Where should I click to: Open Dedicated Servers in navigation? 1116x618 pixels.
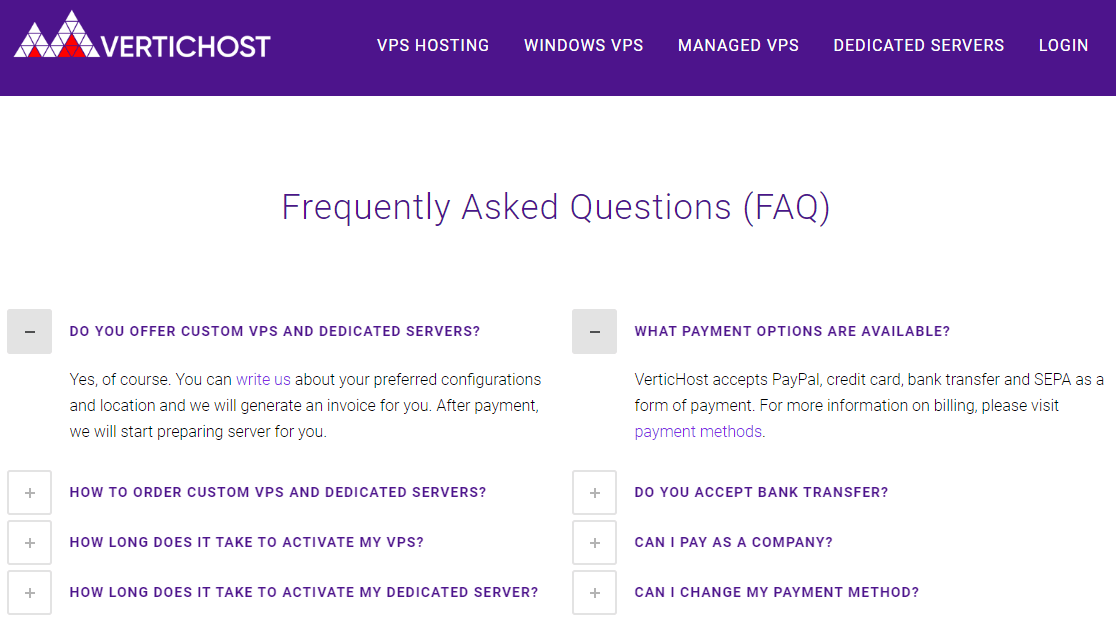coord(919,46)
